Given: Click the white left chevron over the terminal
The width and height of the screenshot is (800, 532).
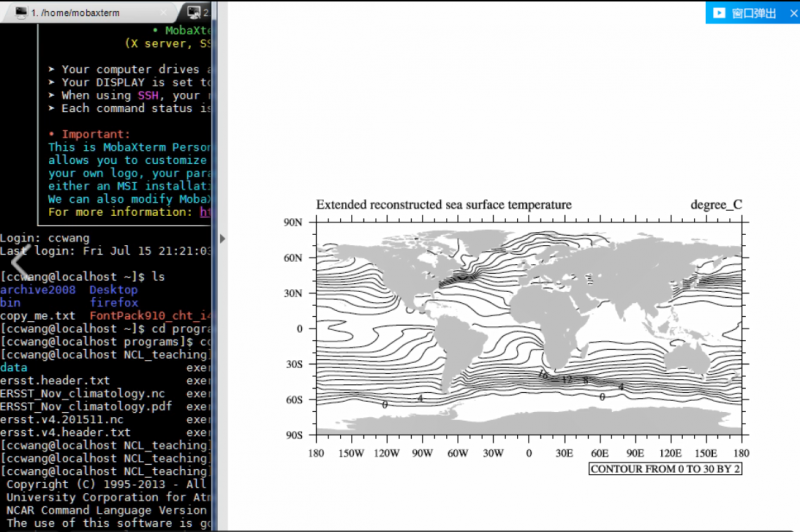Looking at the screenshot, I should pyautogui.click(x=18, y=262).
